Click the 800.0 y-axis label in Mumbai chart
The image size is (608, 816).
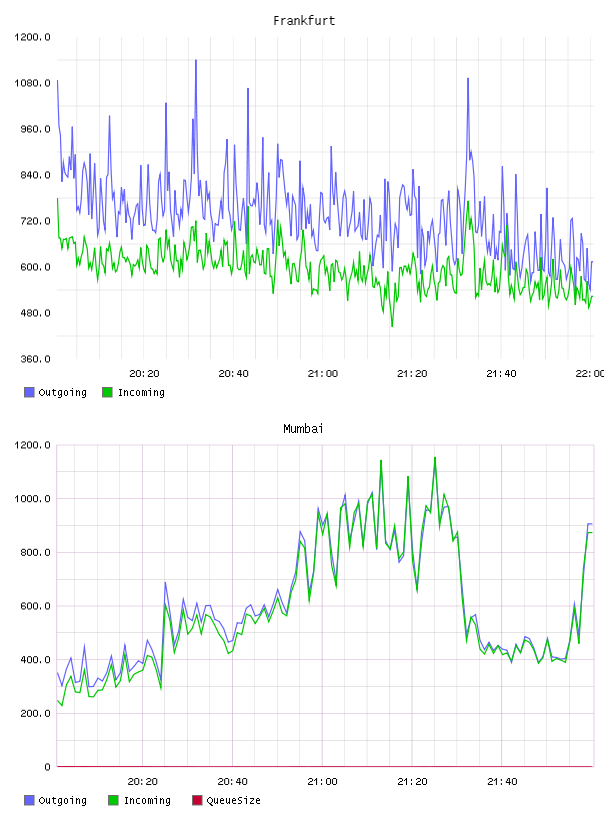click(x=35, y=552)
